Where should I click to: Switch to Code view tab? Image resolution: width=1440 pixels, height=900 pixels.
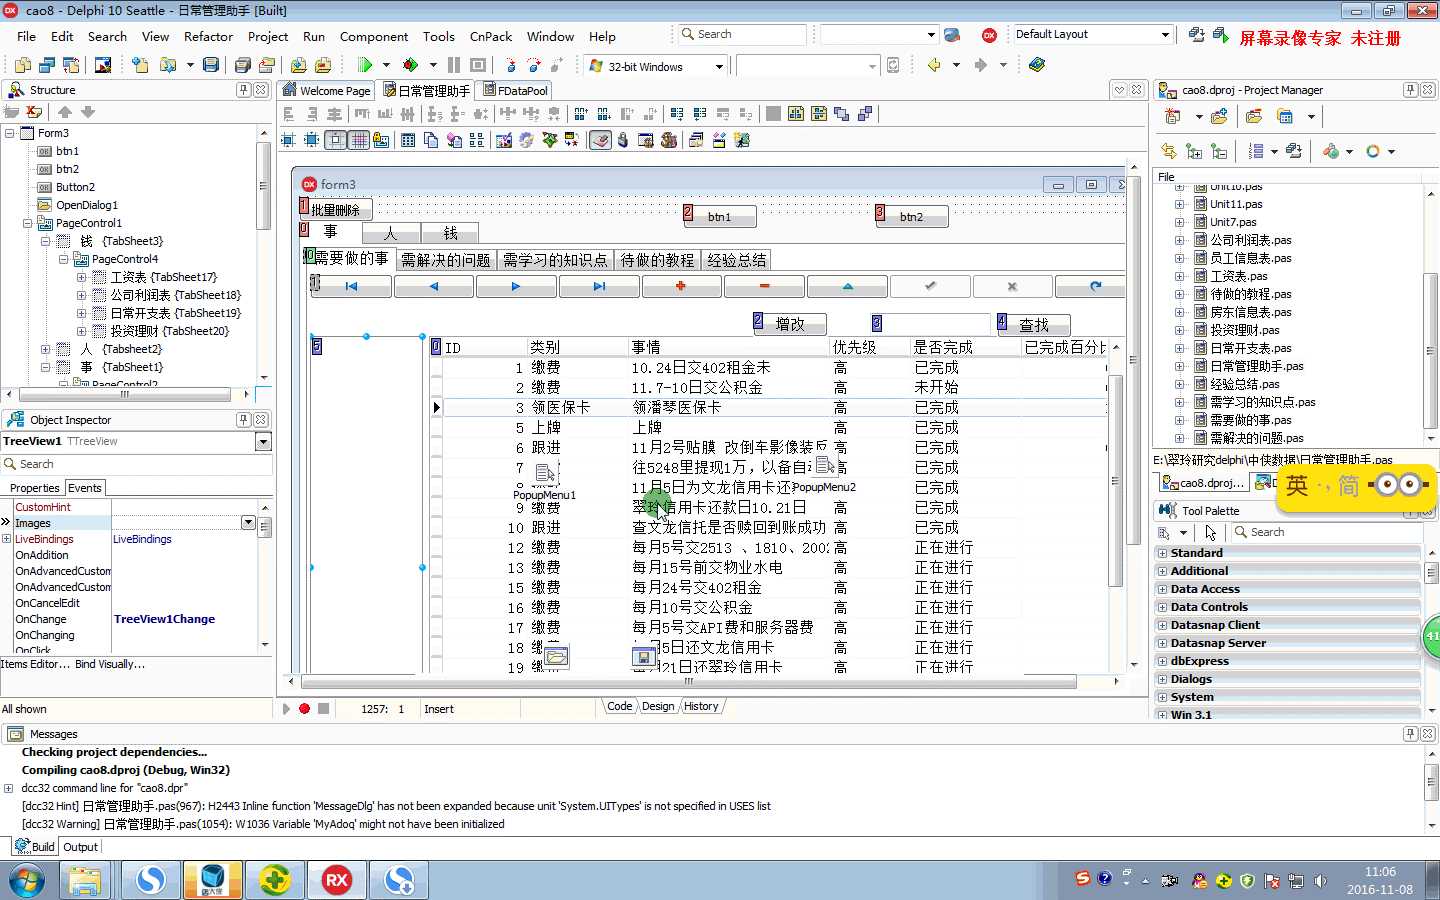(x=619, y=706)
